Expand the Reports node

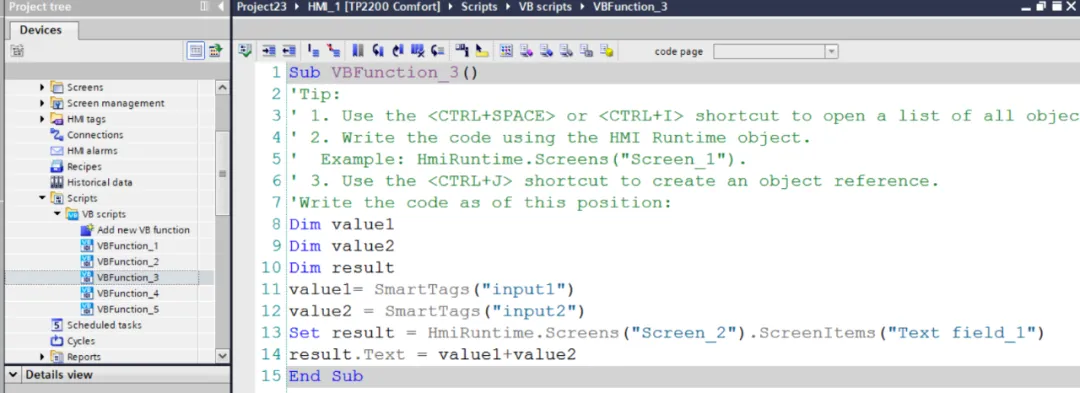pos(43,357)
